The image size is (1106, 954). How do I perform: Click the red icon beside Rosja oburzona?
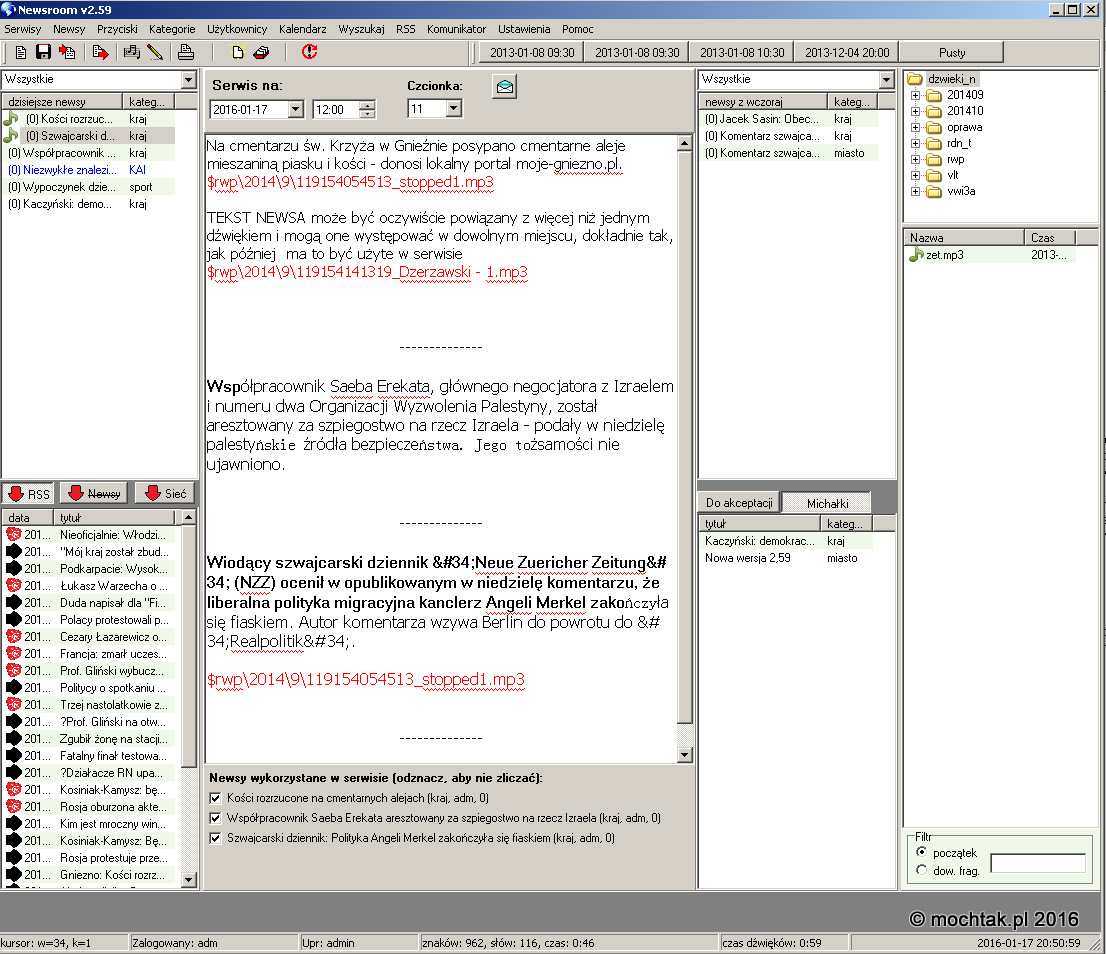tap(13, 806)
